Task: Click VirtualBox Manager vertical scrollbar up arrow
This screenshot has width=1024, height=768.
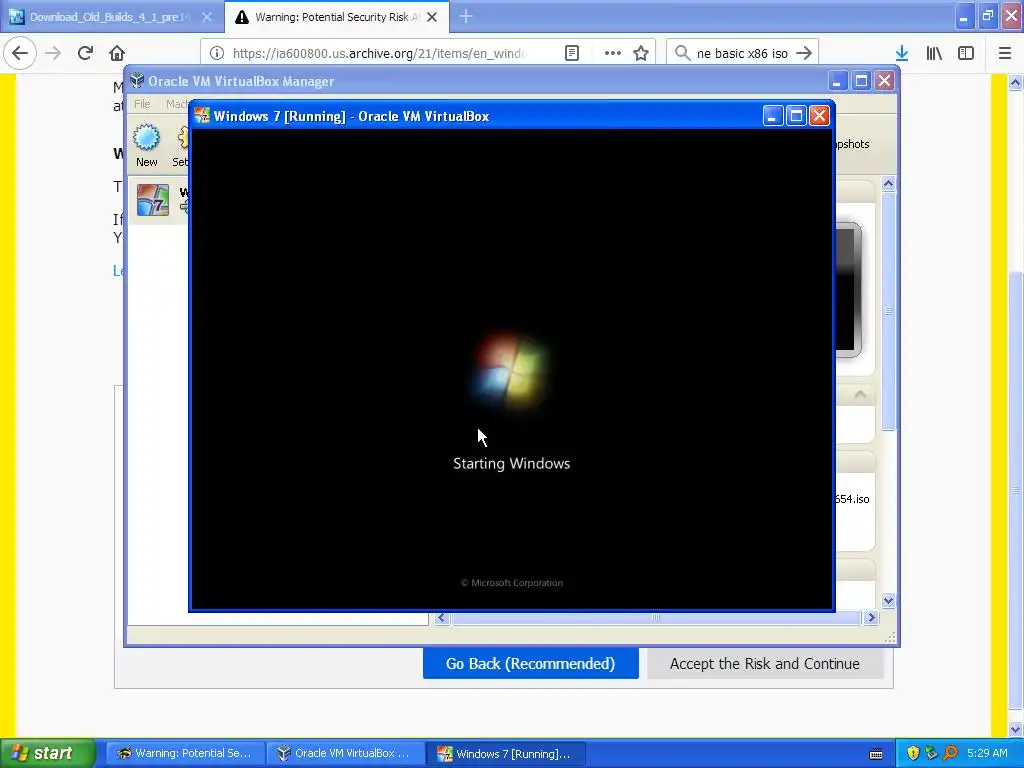Action: [888, 184]
